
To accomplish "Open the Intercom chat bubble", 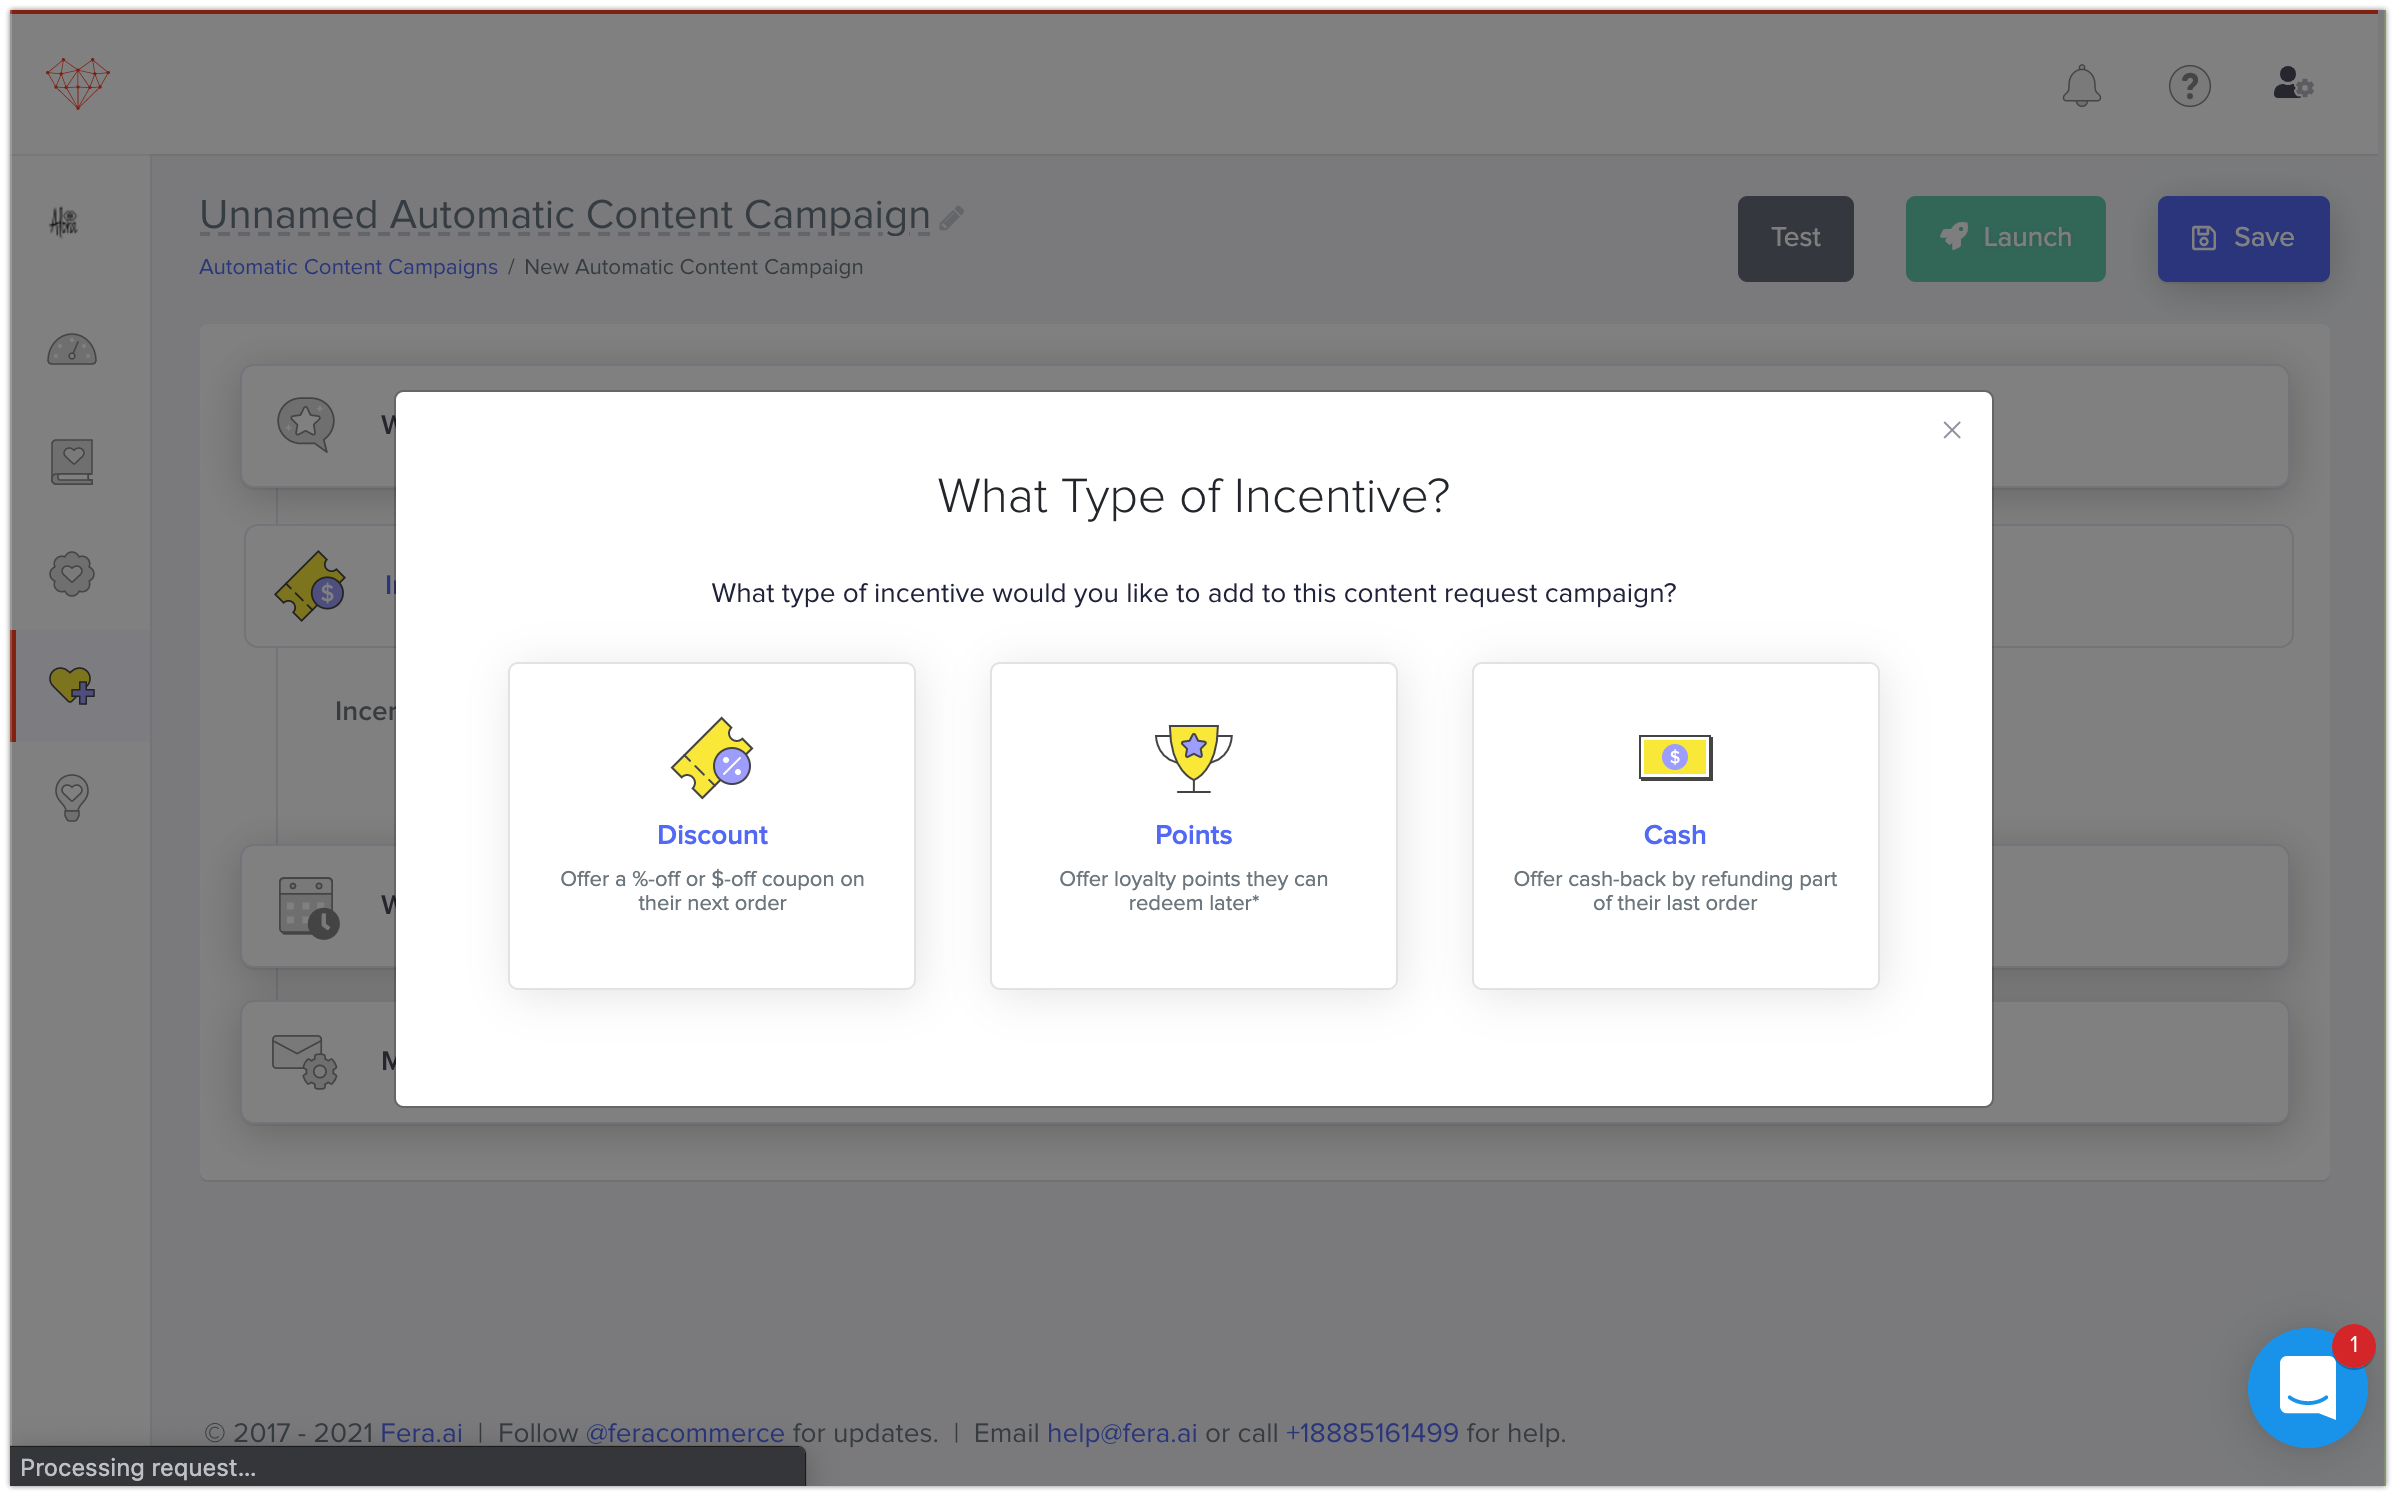I will coord(2308,1388).
